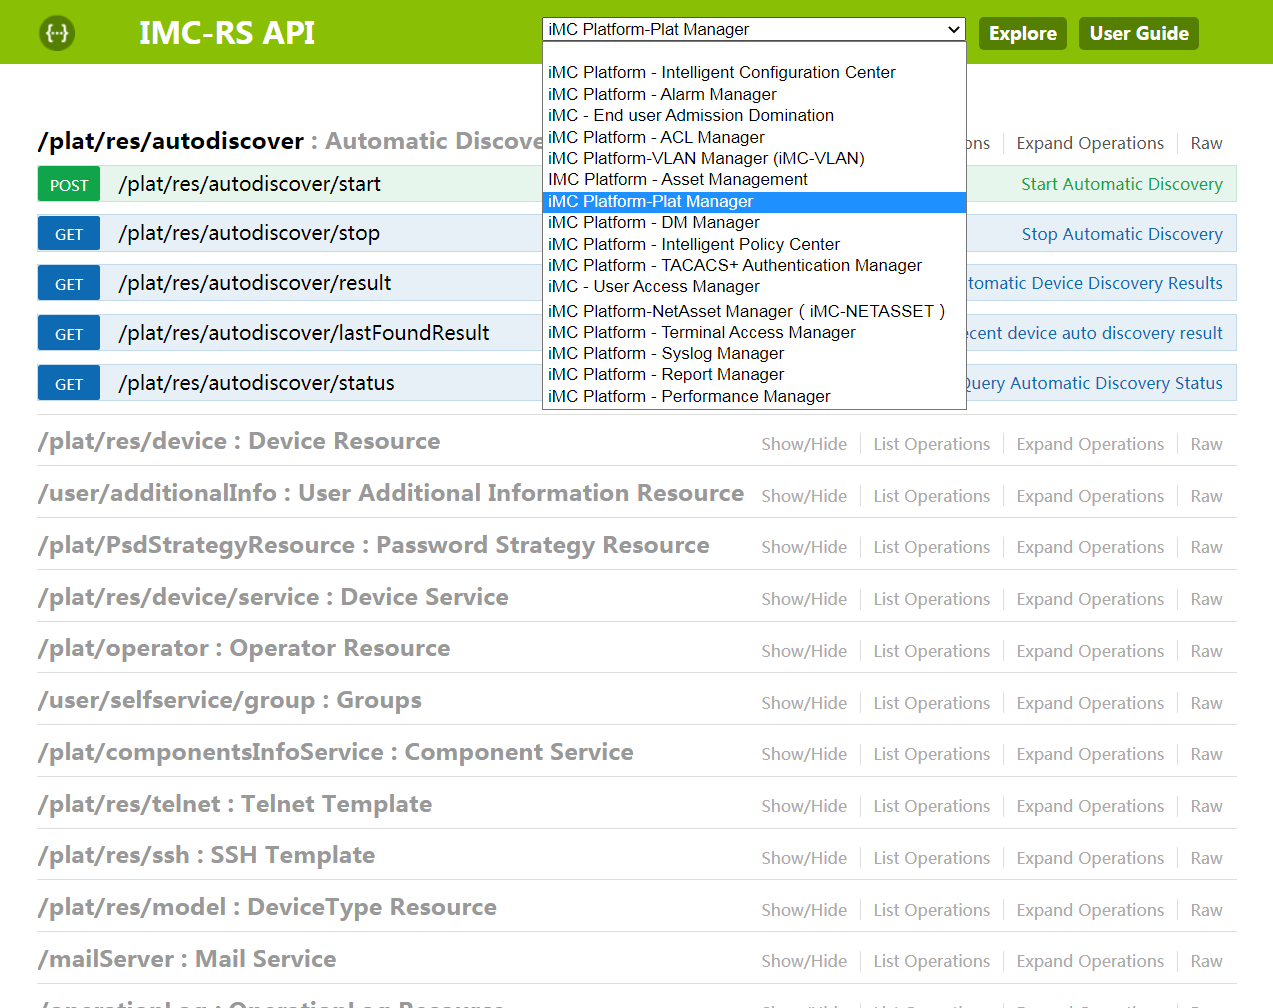Click the Swagger logo icon in header
The width and height of the screenshot is (1273, 1008).
[x=57, y=33]
